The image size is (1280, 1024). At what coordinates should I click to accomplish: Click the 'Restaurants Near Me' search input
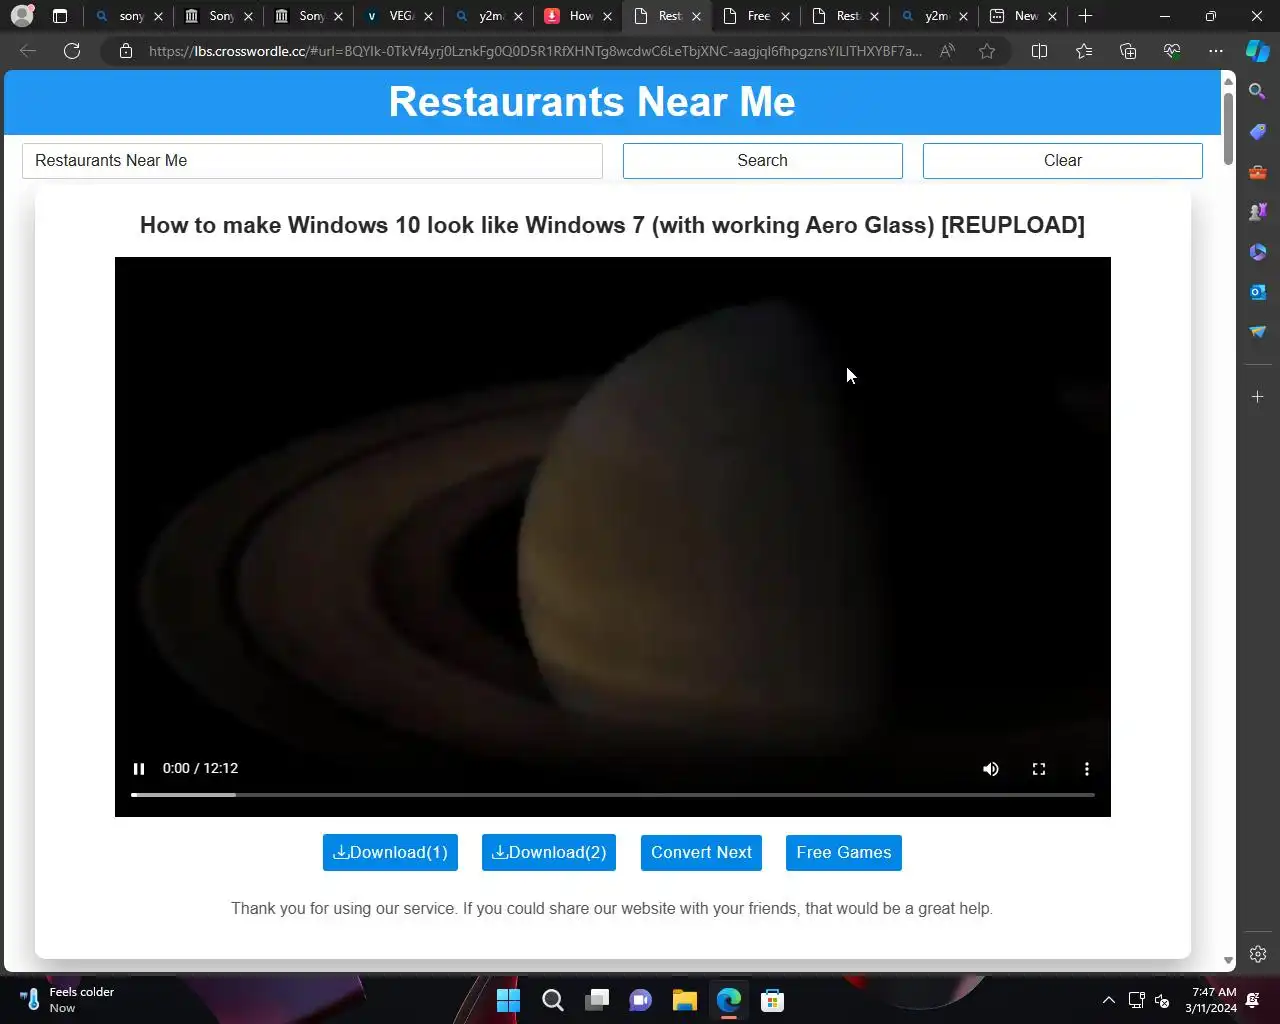312,161
